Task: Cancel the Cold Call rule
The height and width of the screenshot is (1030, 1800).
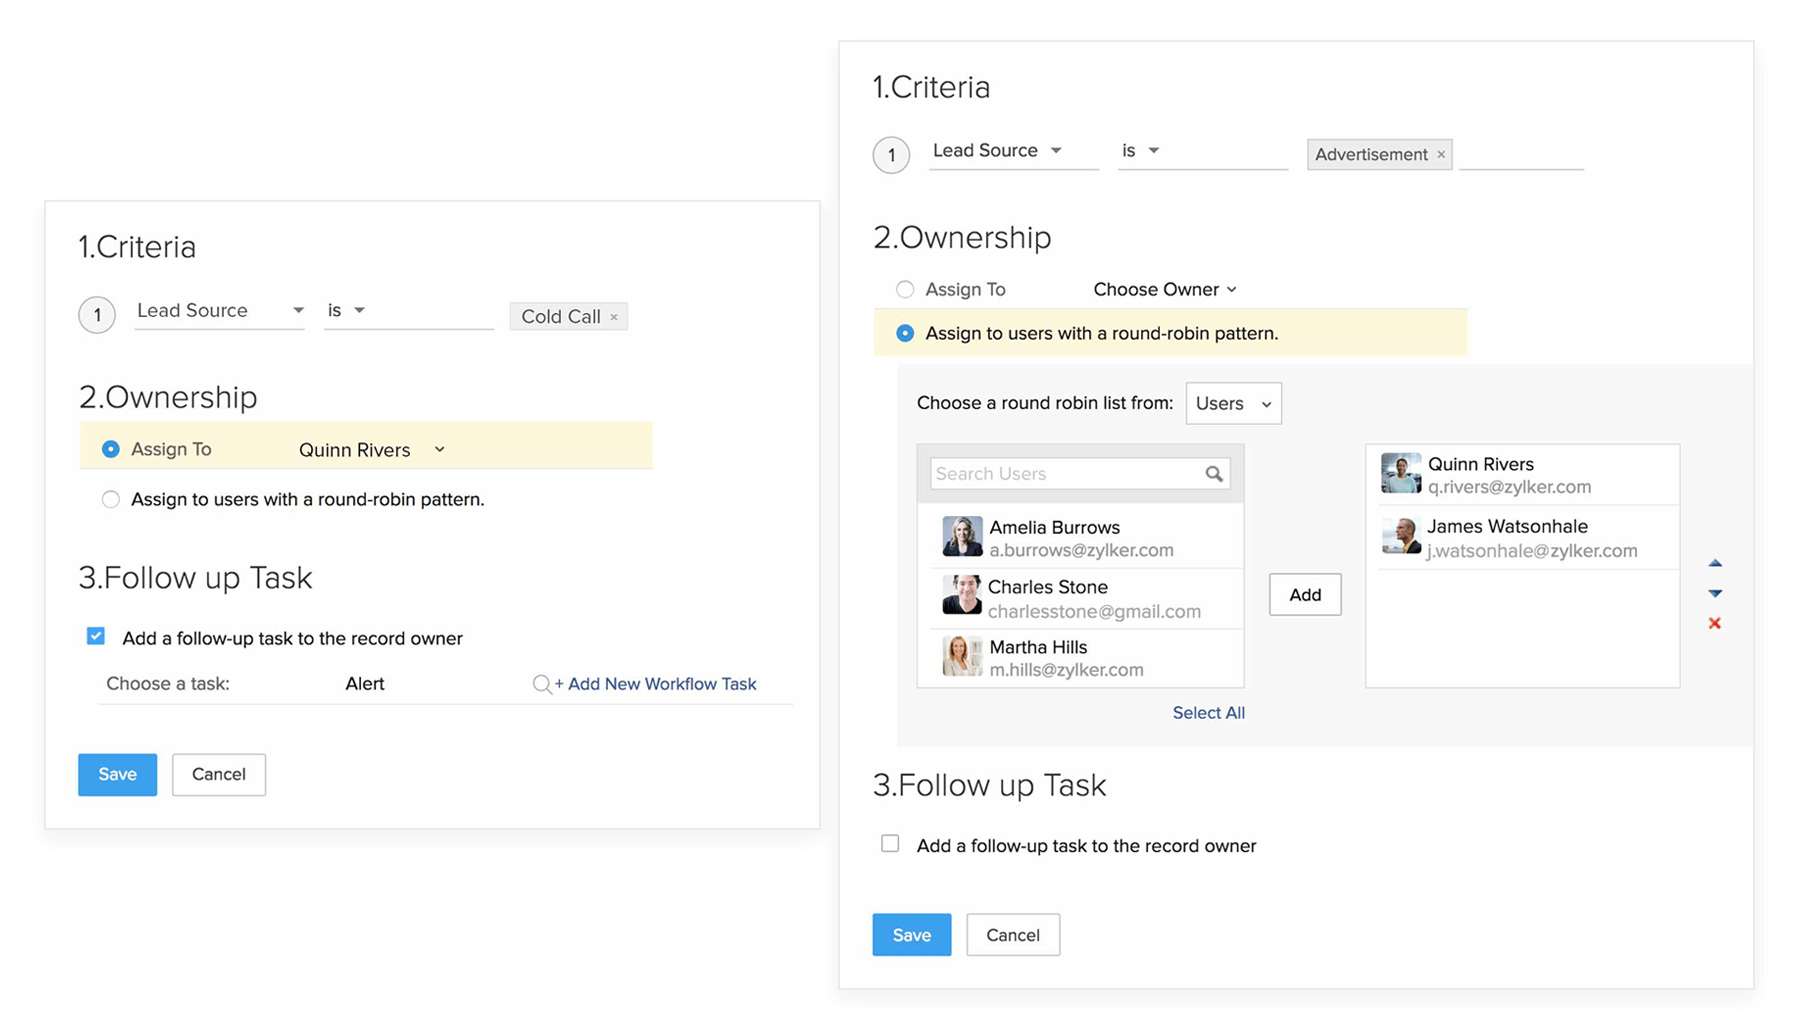Action: [219, 775]
